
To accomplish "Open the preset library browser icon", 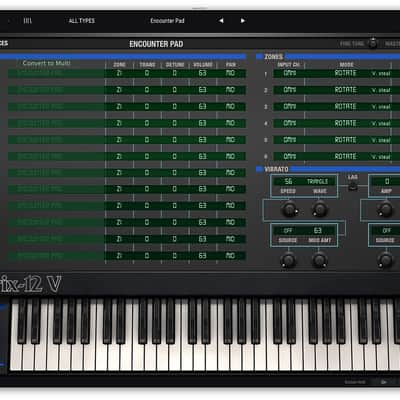I will pos(28,21).
